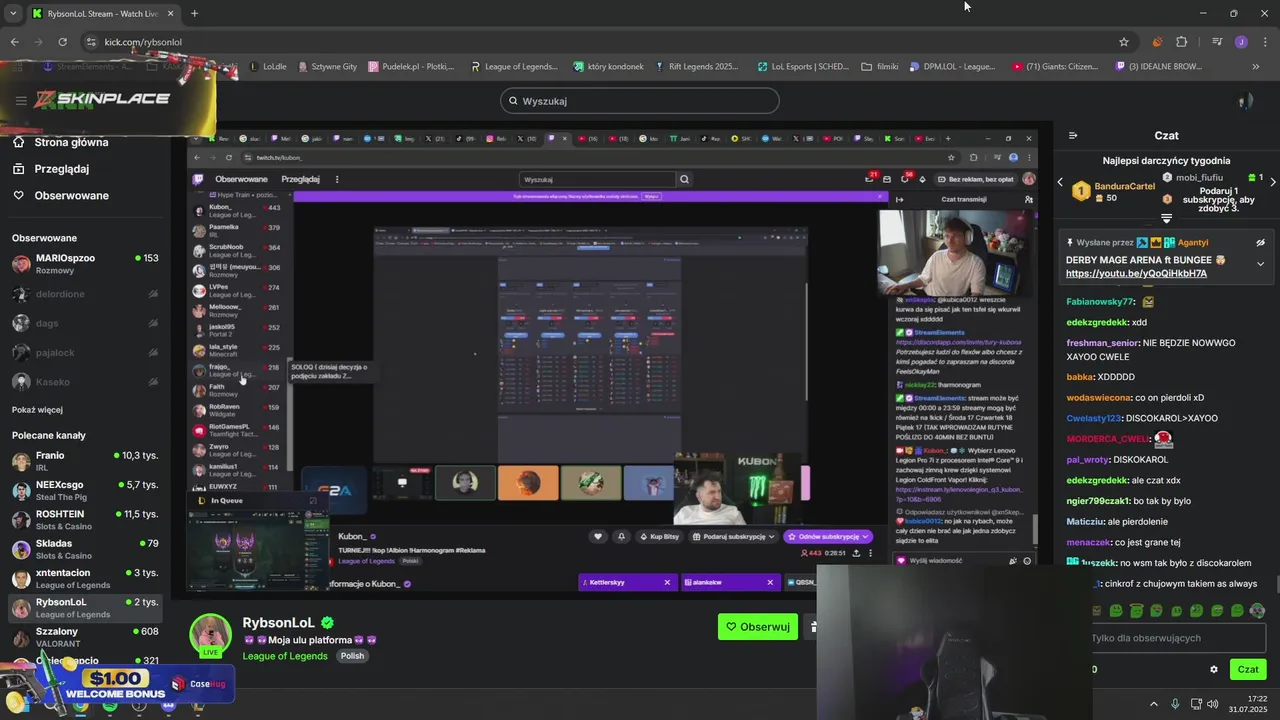1280x720 pixels.
Task: Open the offline delordione channel
Action: click(85, 294)
